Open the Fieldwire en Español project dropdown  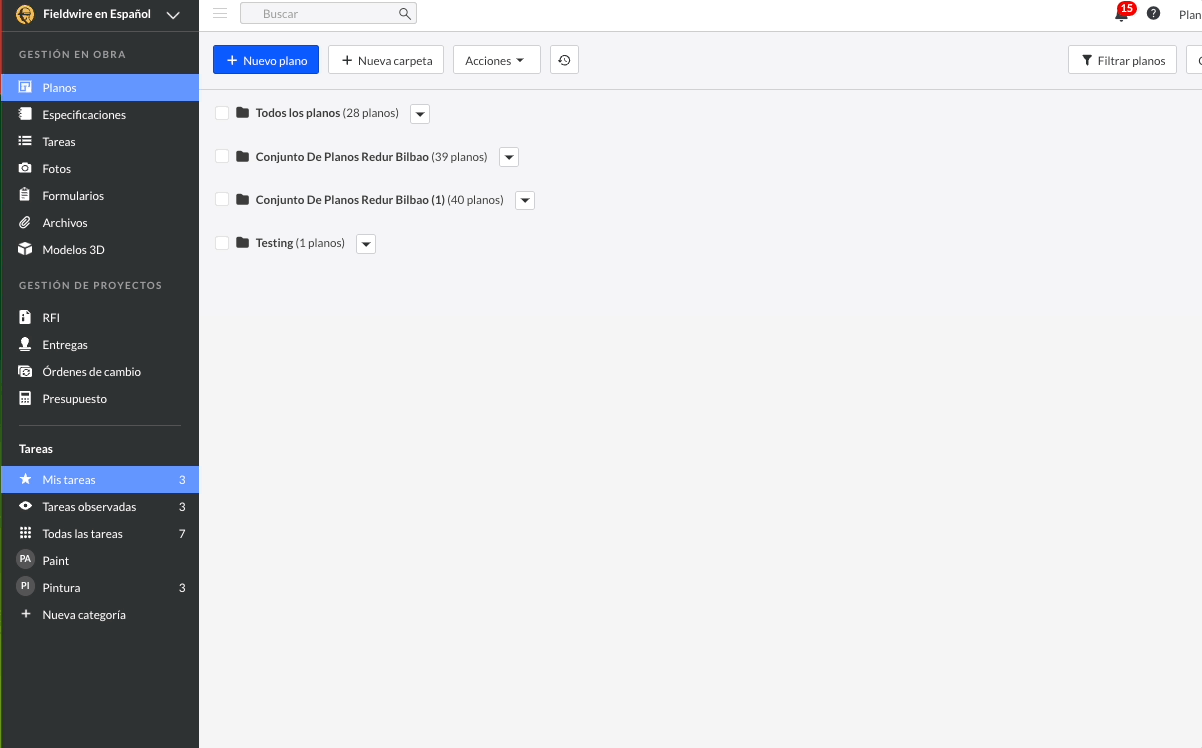tap(173, 15)
